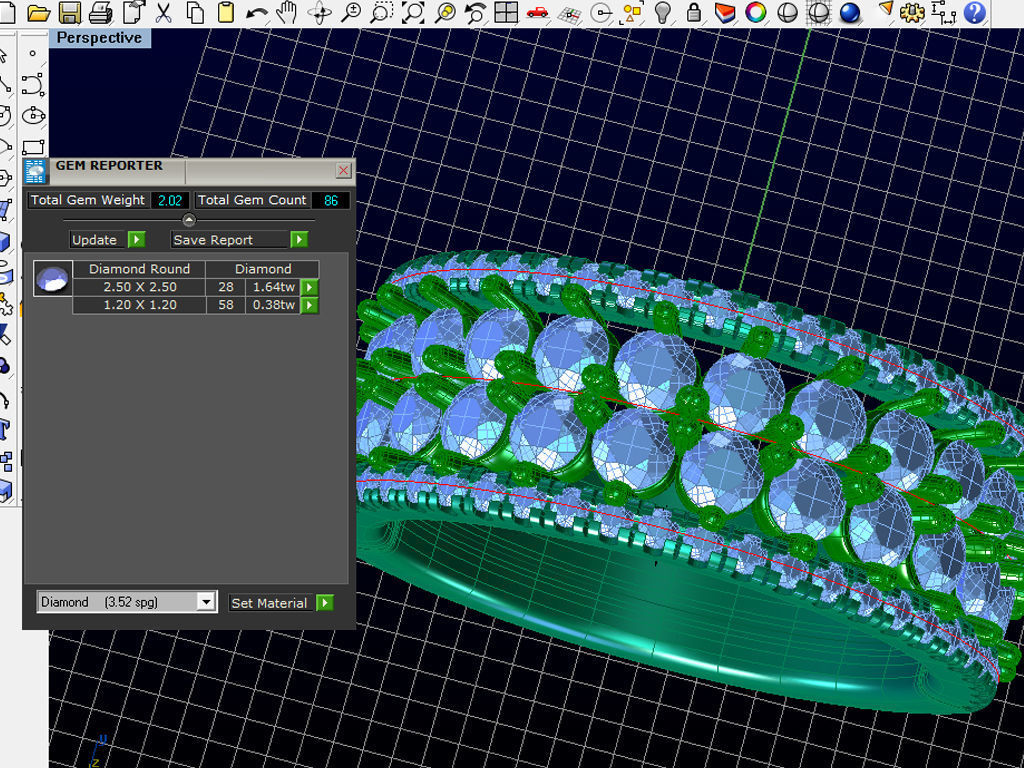1024x768 pixels.
Task: Click the orange Spotlight cone icon
Action: pyautogui.click(x=885, y=10)
